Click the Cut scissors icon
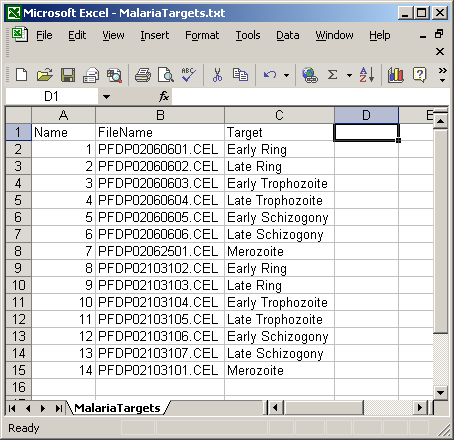This screenshot has width=454, height=440. tap(217, 75)
